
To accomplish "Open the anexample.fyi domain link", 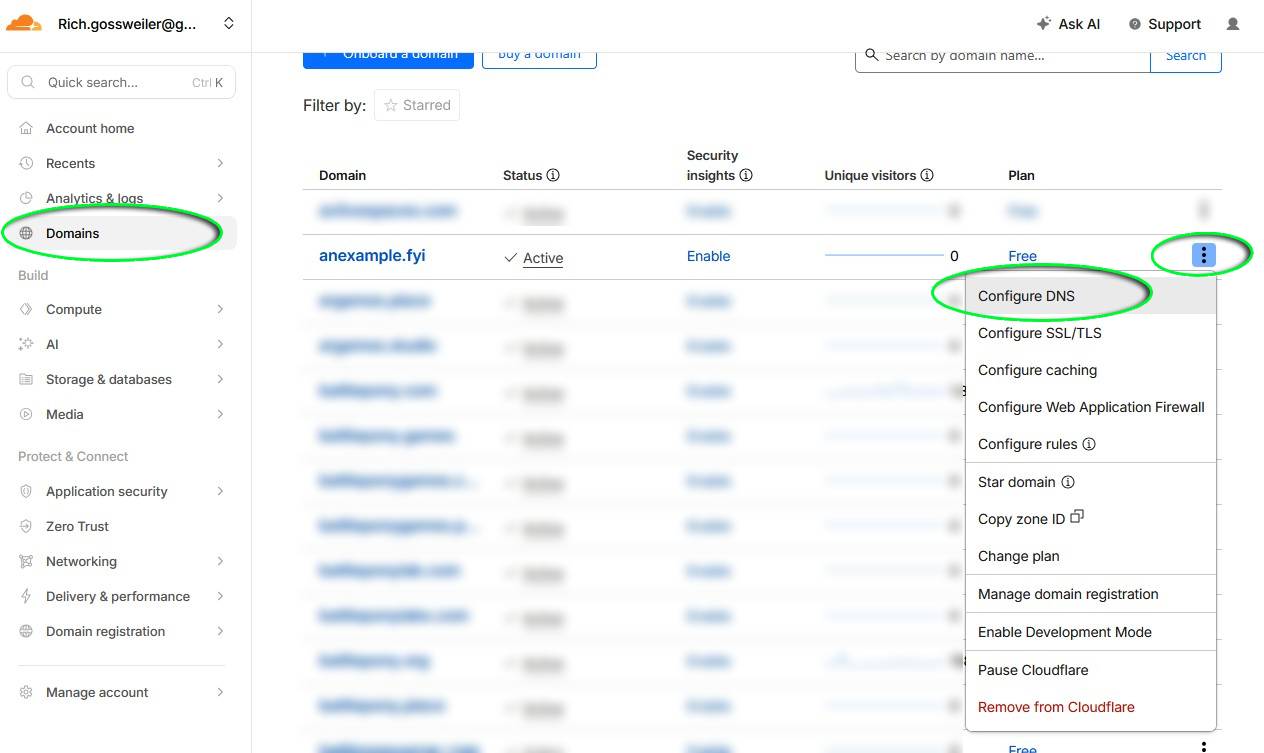I will (x=372, y=256).
